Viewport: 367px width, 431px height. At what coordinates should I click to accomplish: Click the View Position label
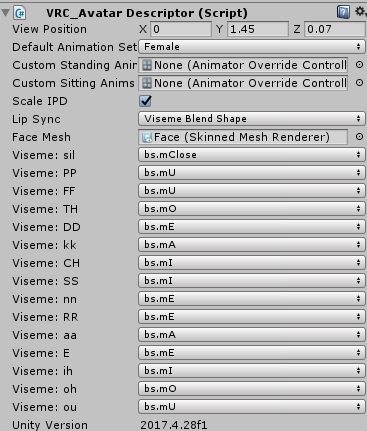[49, 29]
